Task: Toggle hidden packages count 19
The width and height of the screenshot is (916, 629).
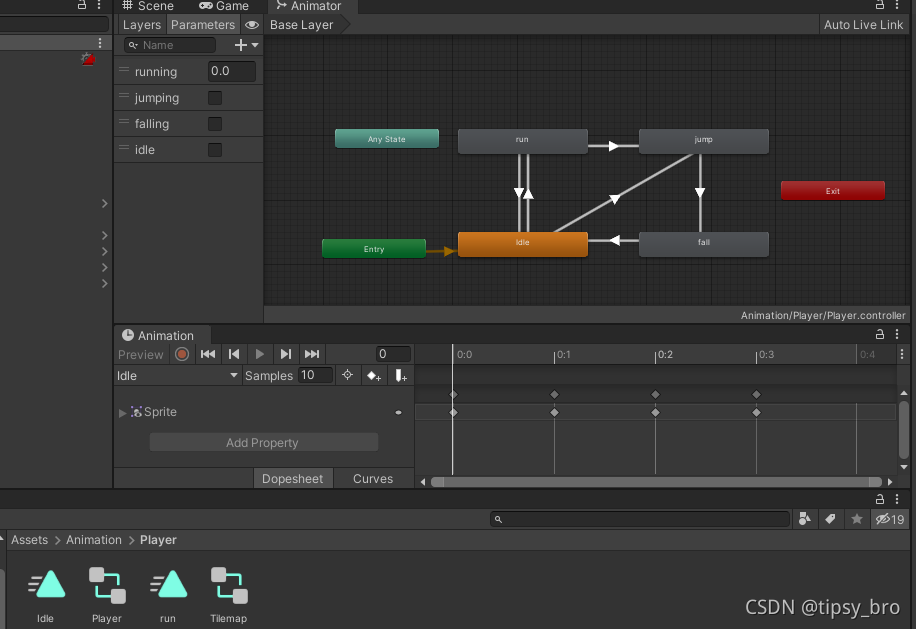Action: tap(889, 519)
